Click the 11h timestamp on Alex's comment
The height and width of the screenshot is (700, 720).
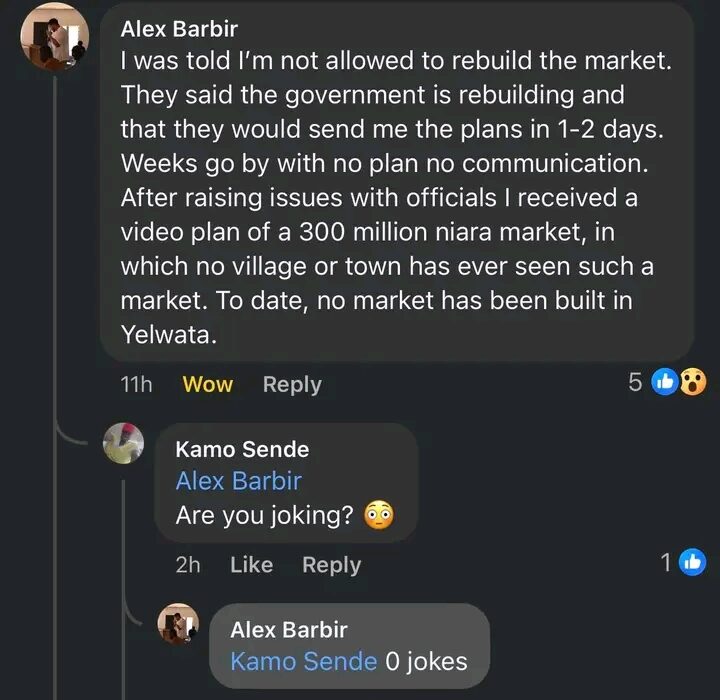(136, 385)
